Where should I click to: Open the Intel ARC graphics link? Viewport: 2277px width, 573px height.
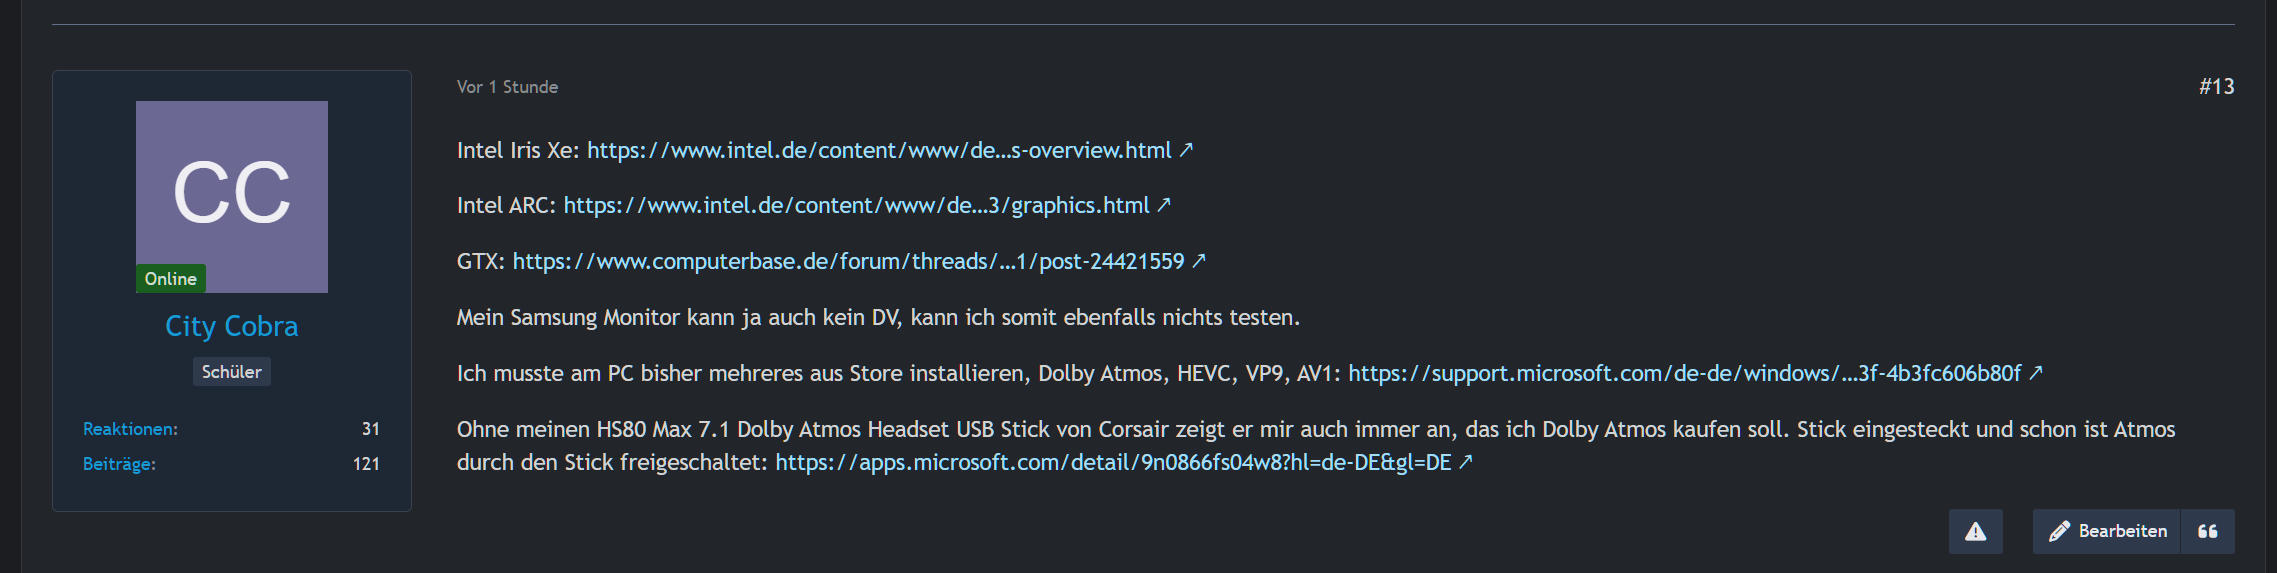(857, 205)
